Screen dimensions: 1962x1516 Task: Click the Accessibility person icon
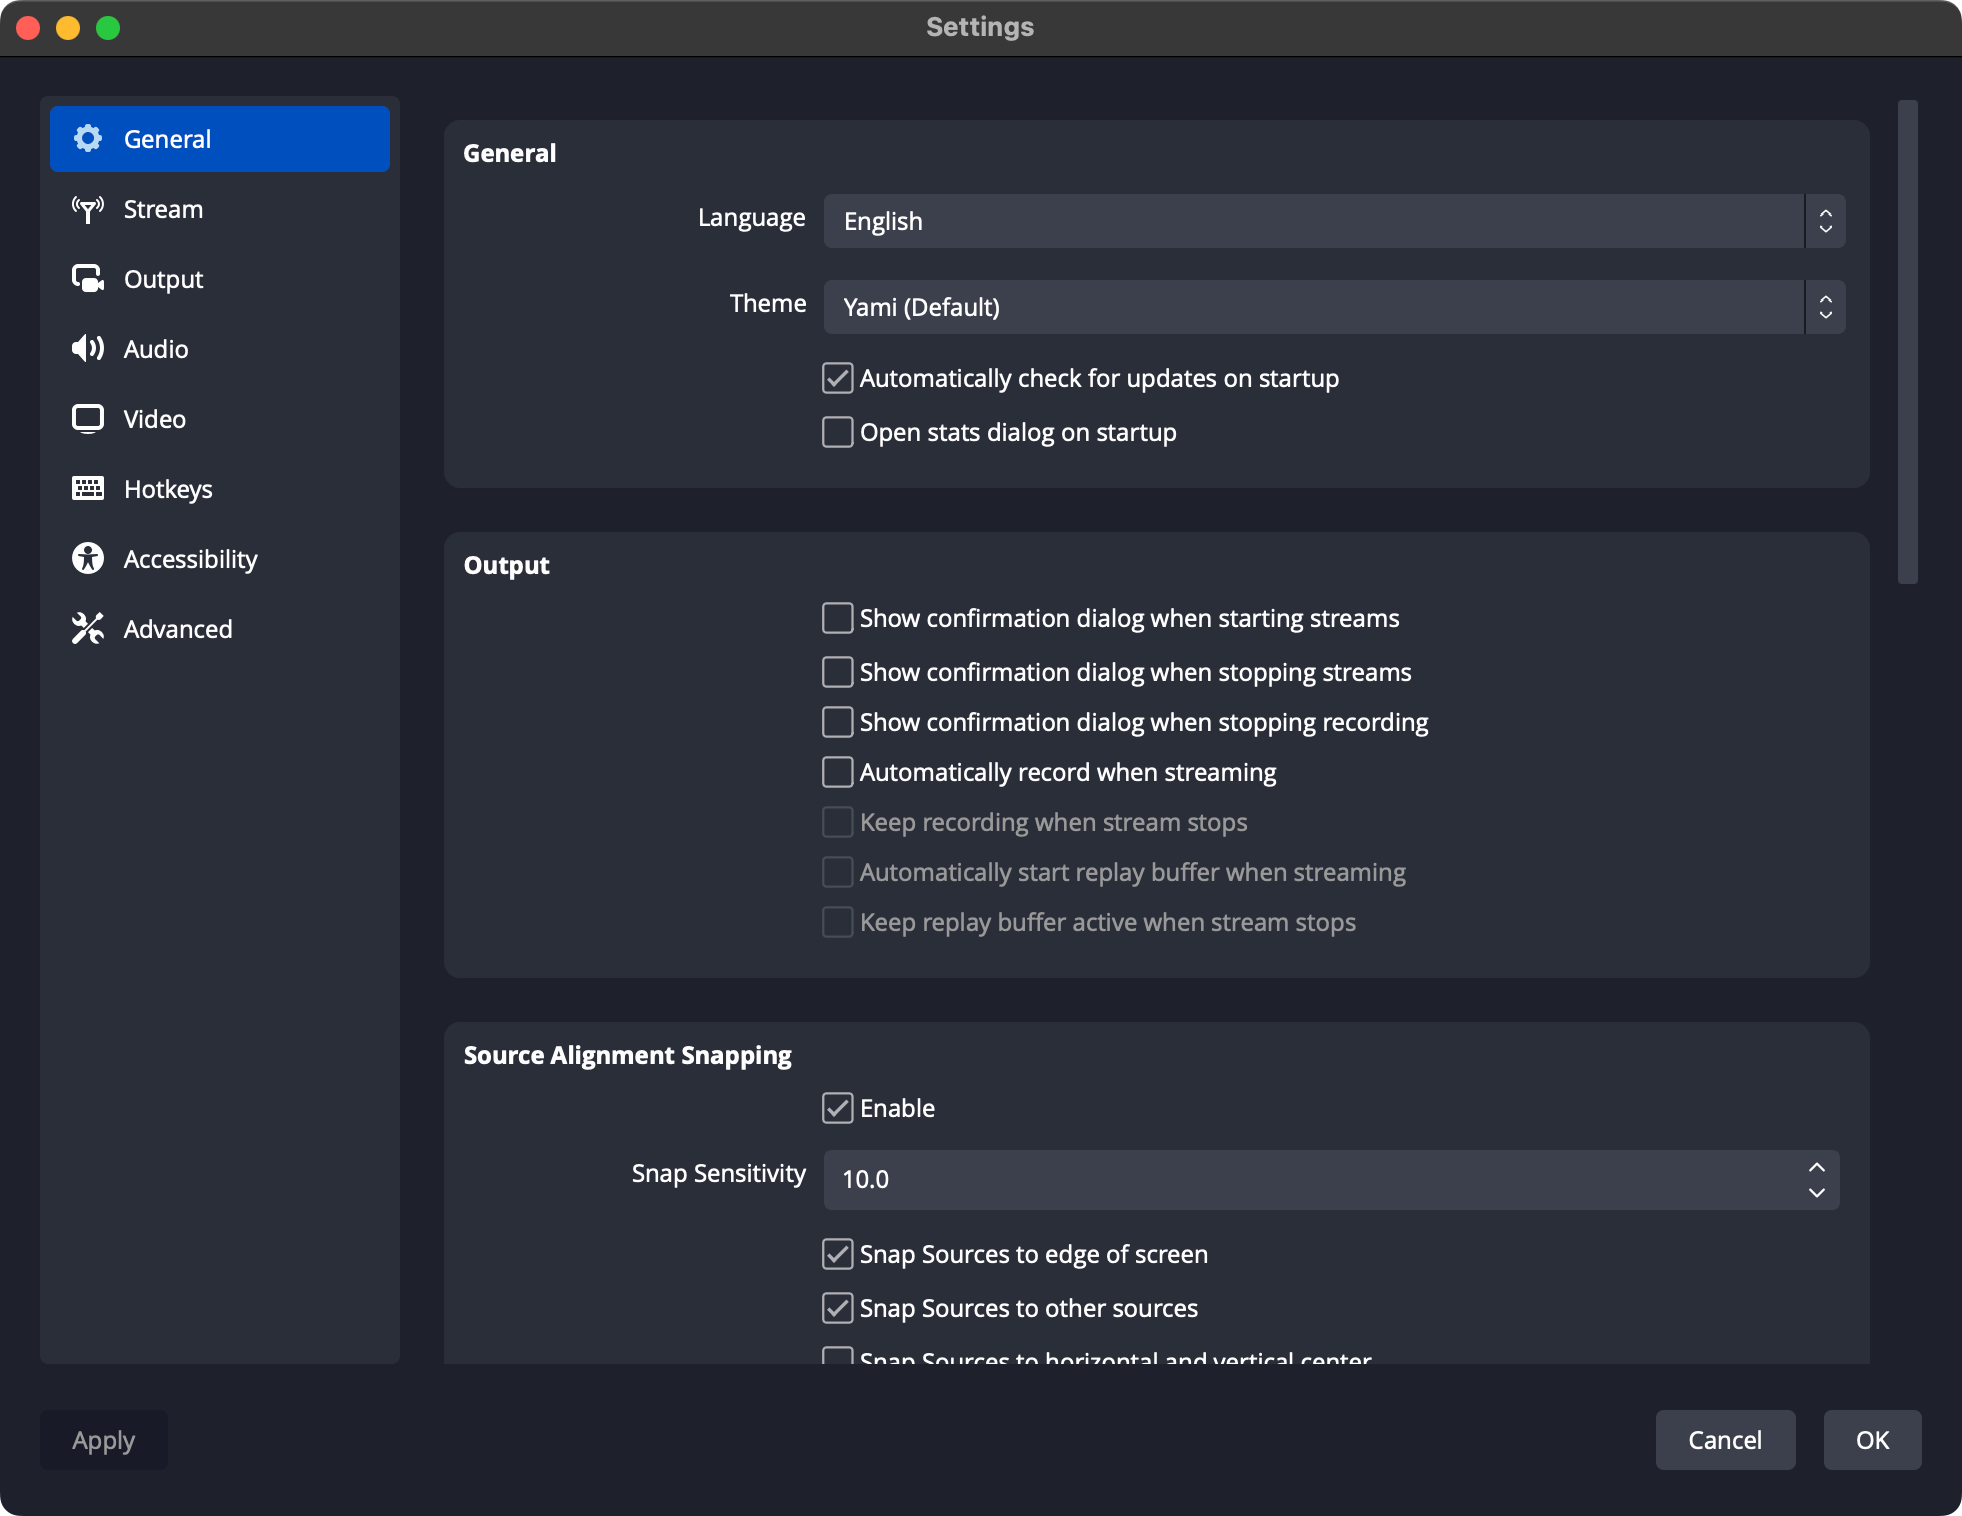pyautogui.click(x=88, y=558)
